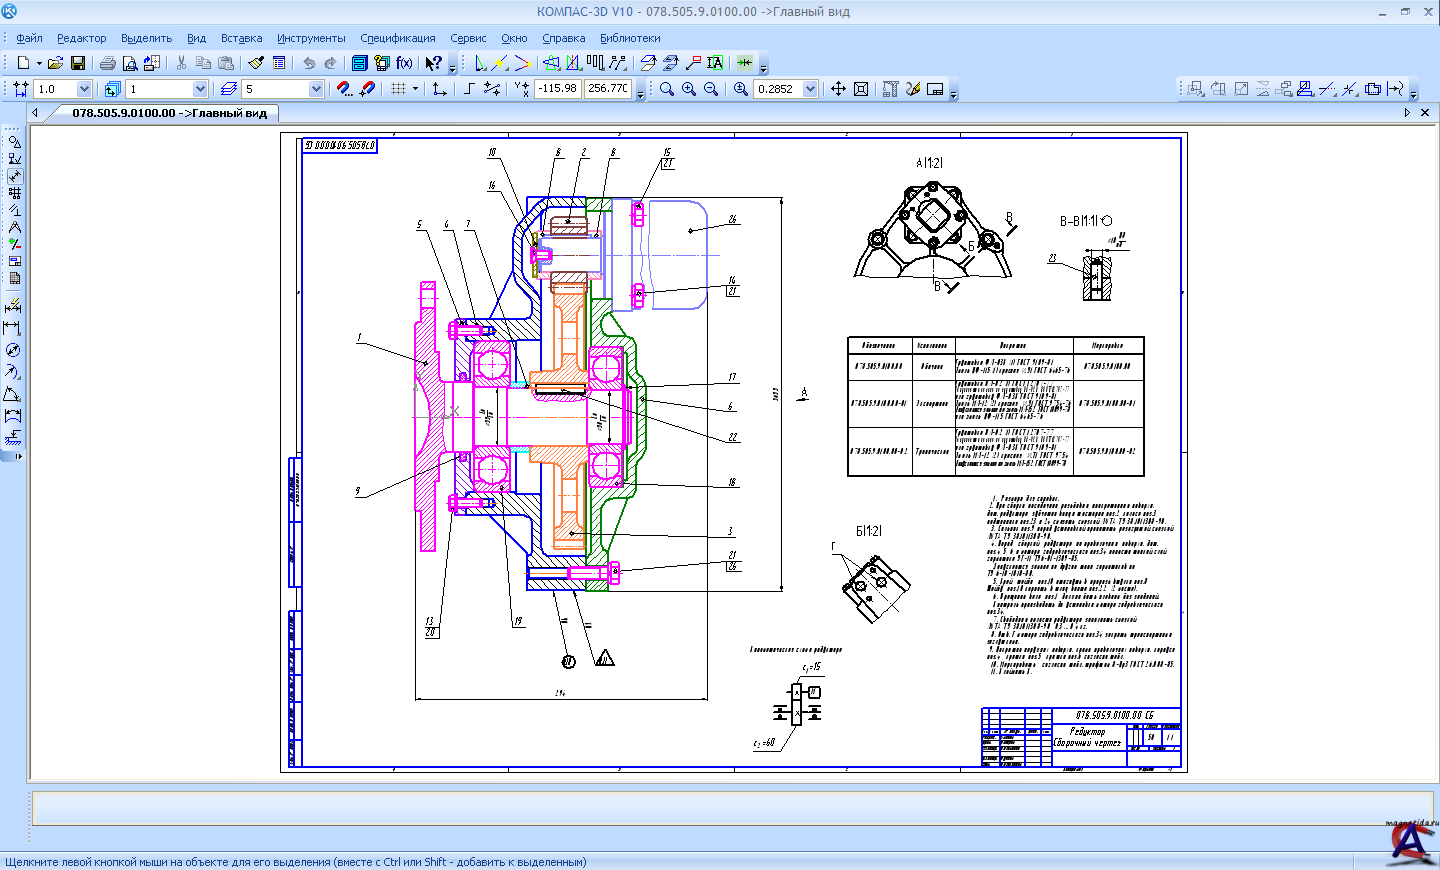Viewport: 1440px width, 870px height.
Task: Open the Спецификация menu
Action: 398,38
